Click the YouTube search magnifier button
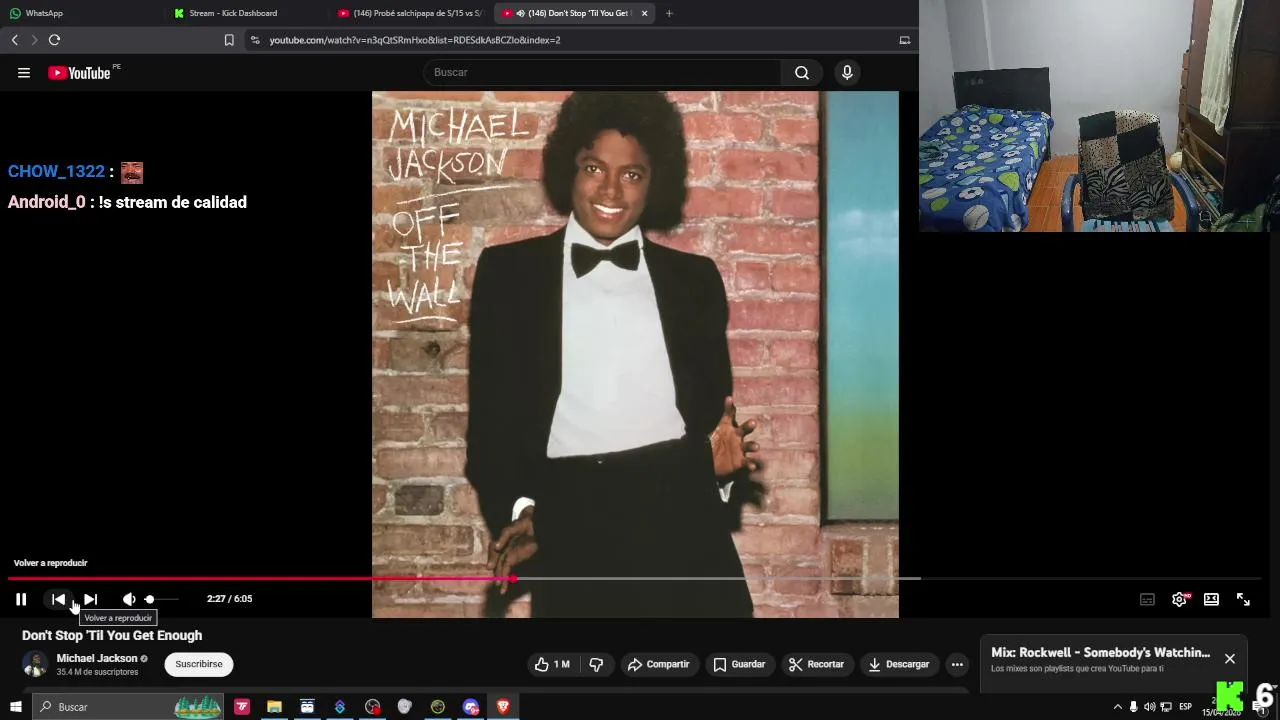The height and width of the screenshot is (720, 1280). click(x=802, y=72)
